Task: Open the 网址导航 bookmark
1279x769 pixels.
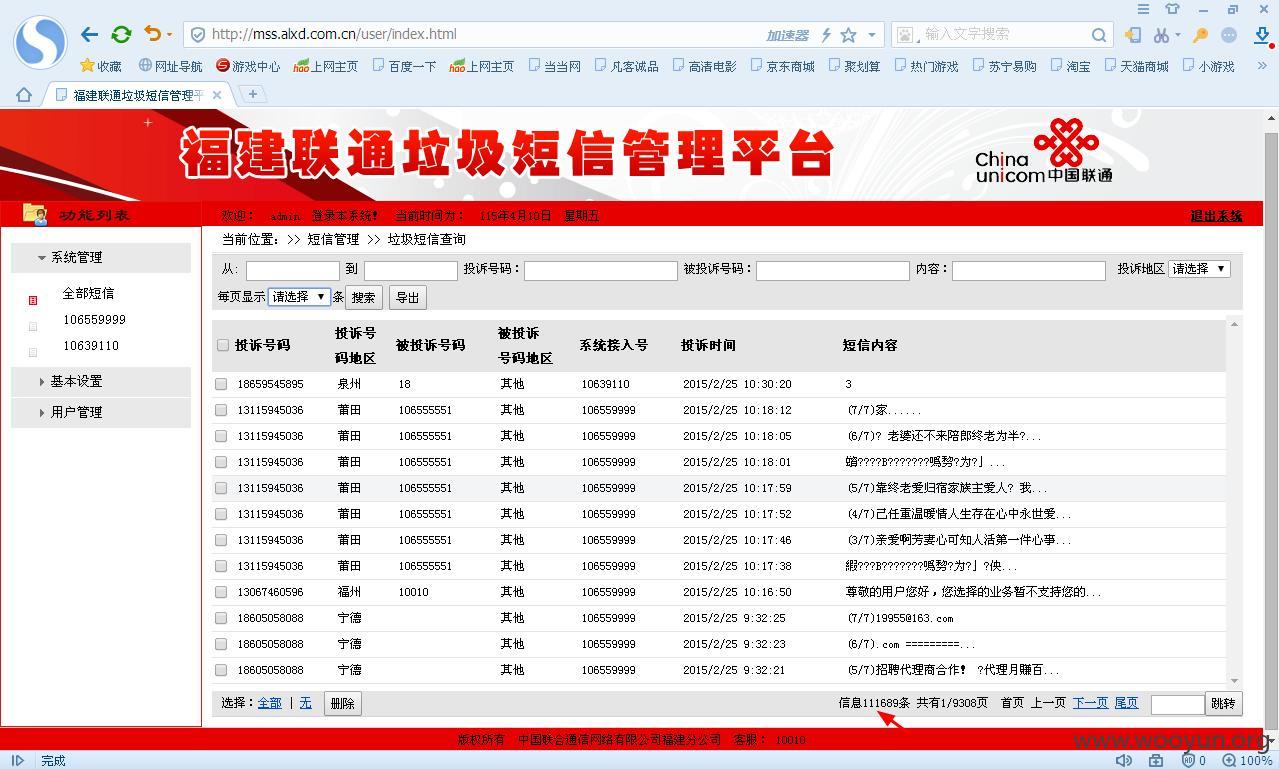Action: [x=170, y=66]
